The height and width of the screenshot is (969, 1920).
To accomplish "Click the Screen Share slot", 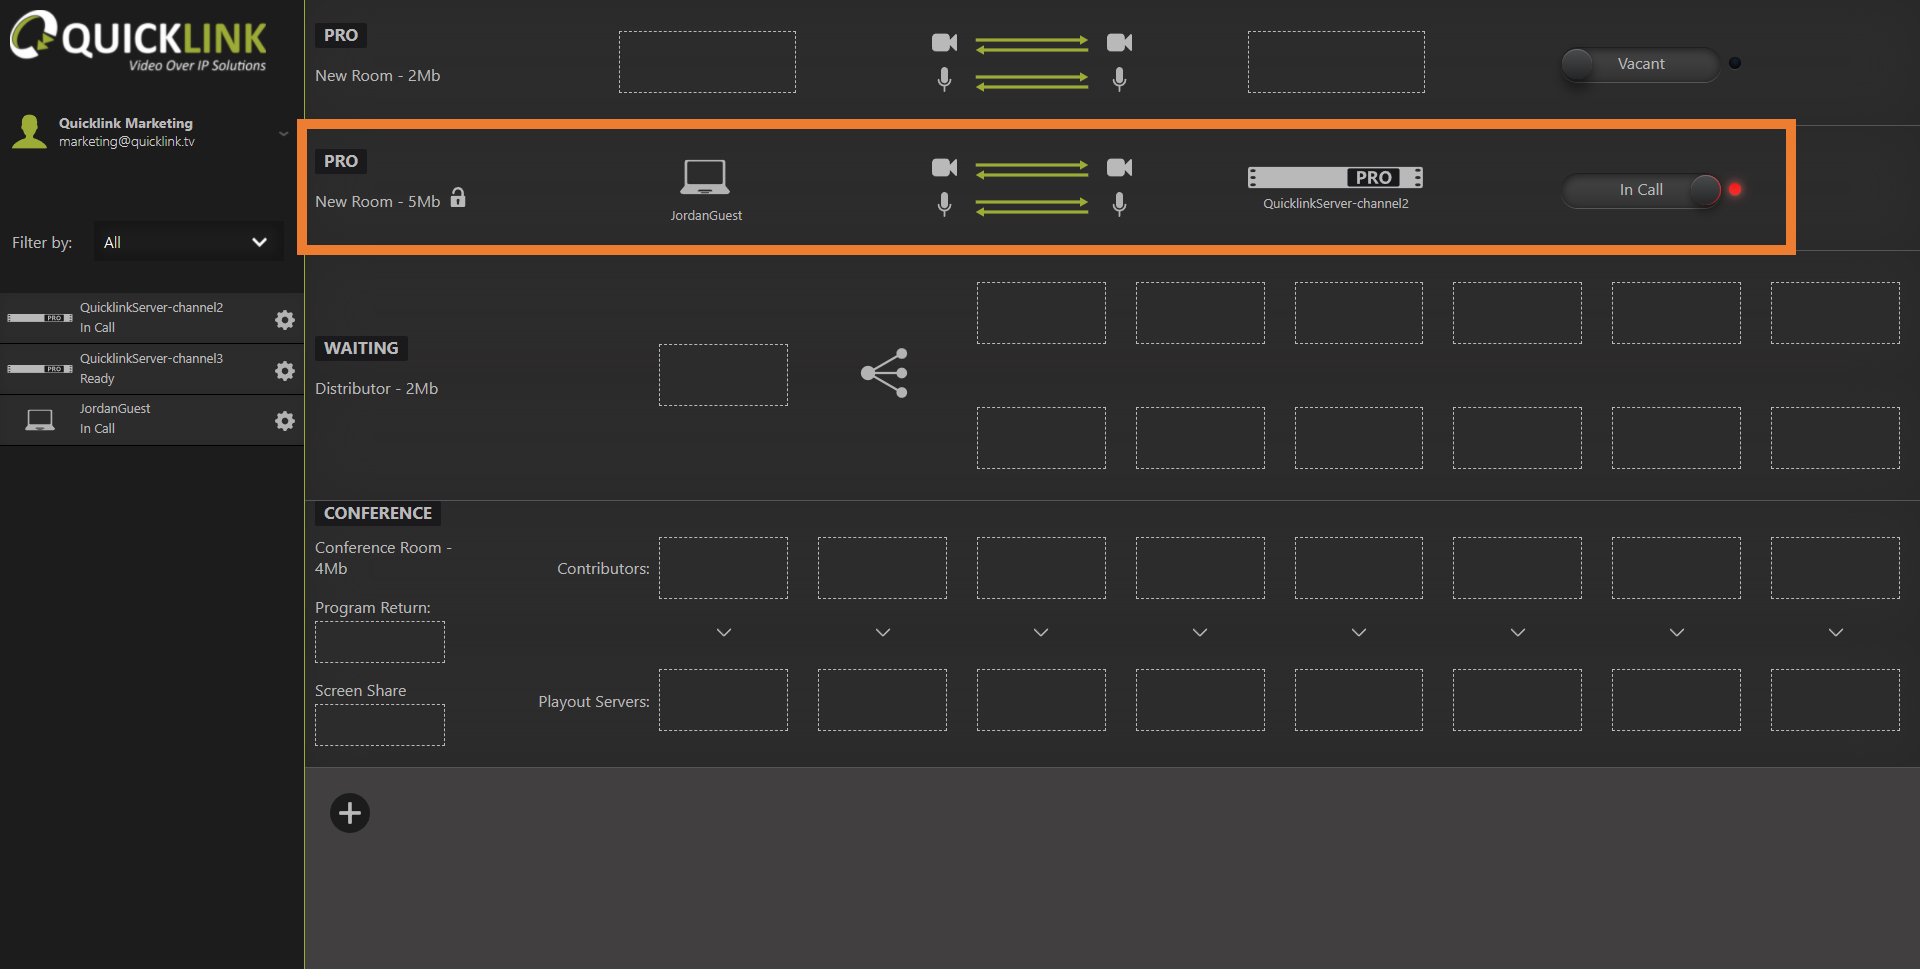I will [380, 725].
